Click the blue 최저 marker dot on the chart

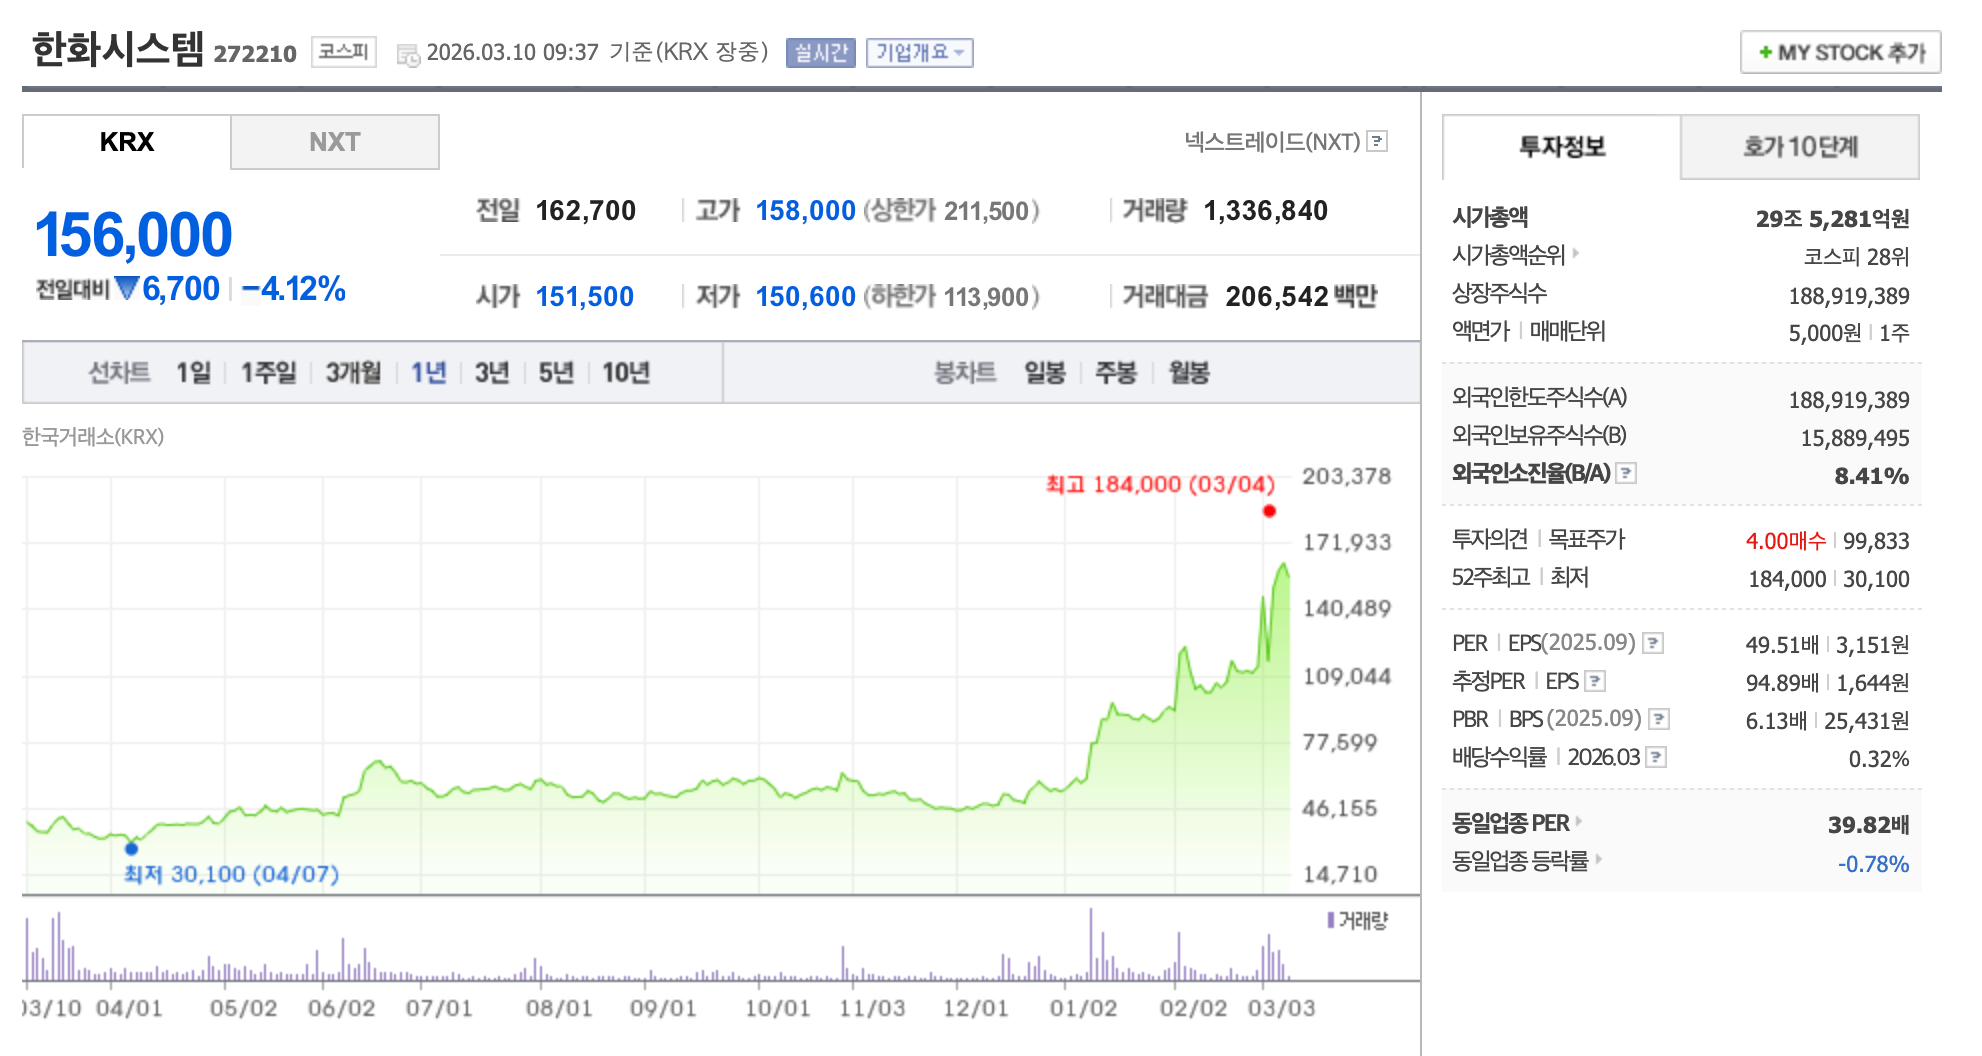tap(131, 849)
